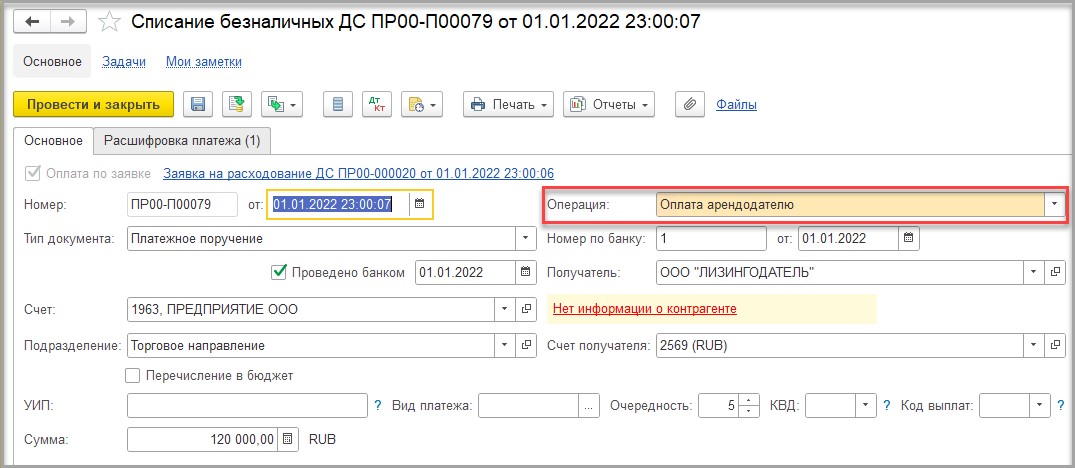Click the save document floppy disk icon
The height and width of the screenshot is (468, 1075).
click(198, 105)
